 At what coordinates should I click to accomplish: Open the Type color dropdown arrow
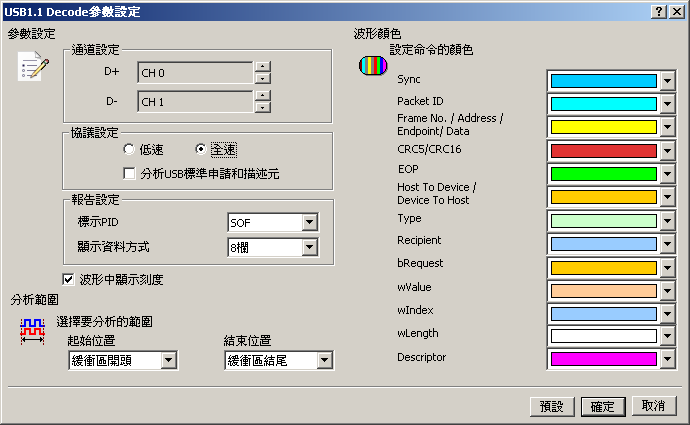668,221
